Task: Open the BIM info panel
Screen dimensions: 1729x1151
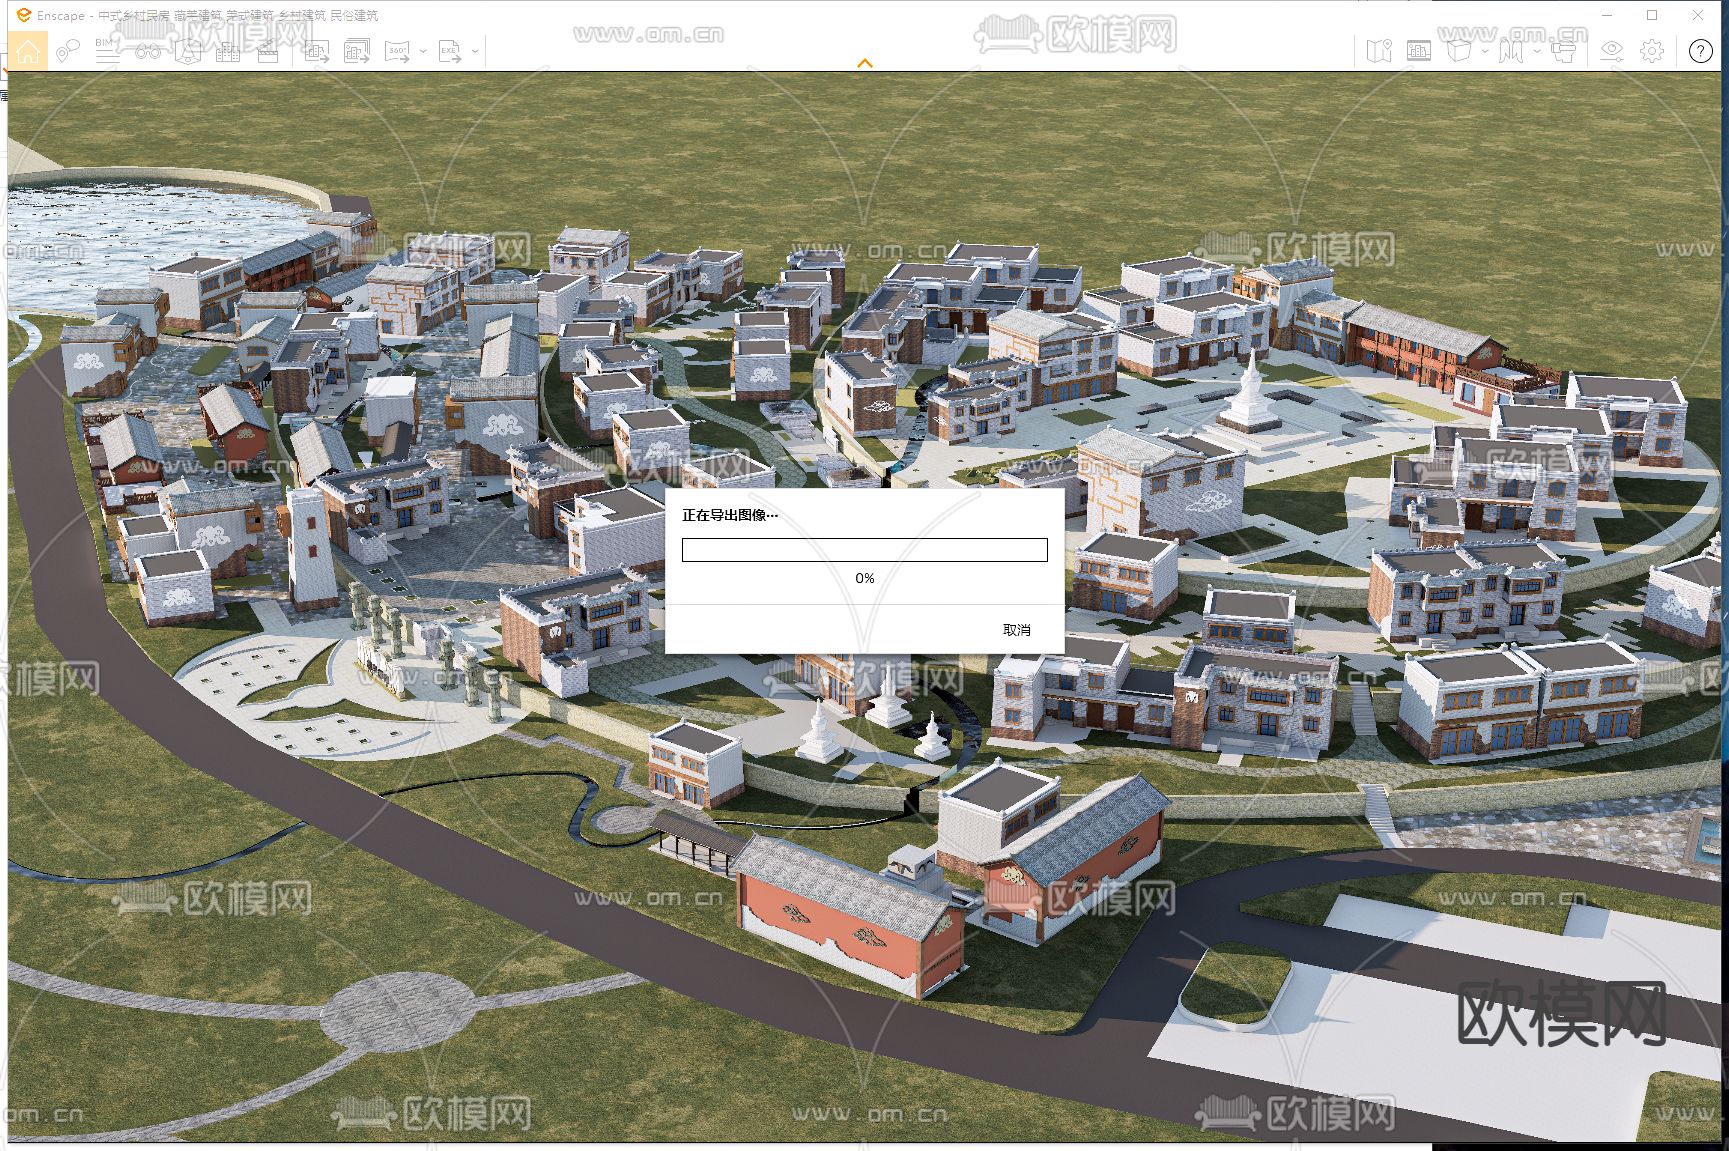Action: point(107,51)
